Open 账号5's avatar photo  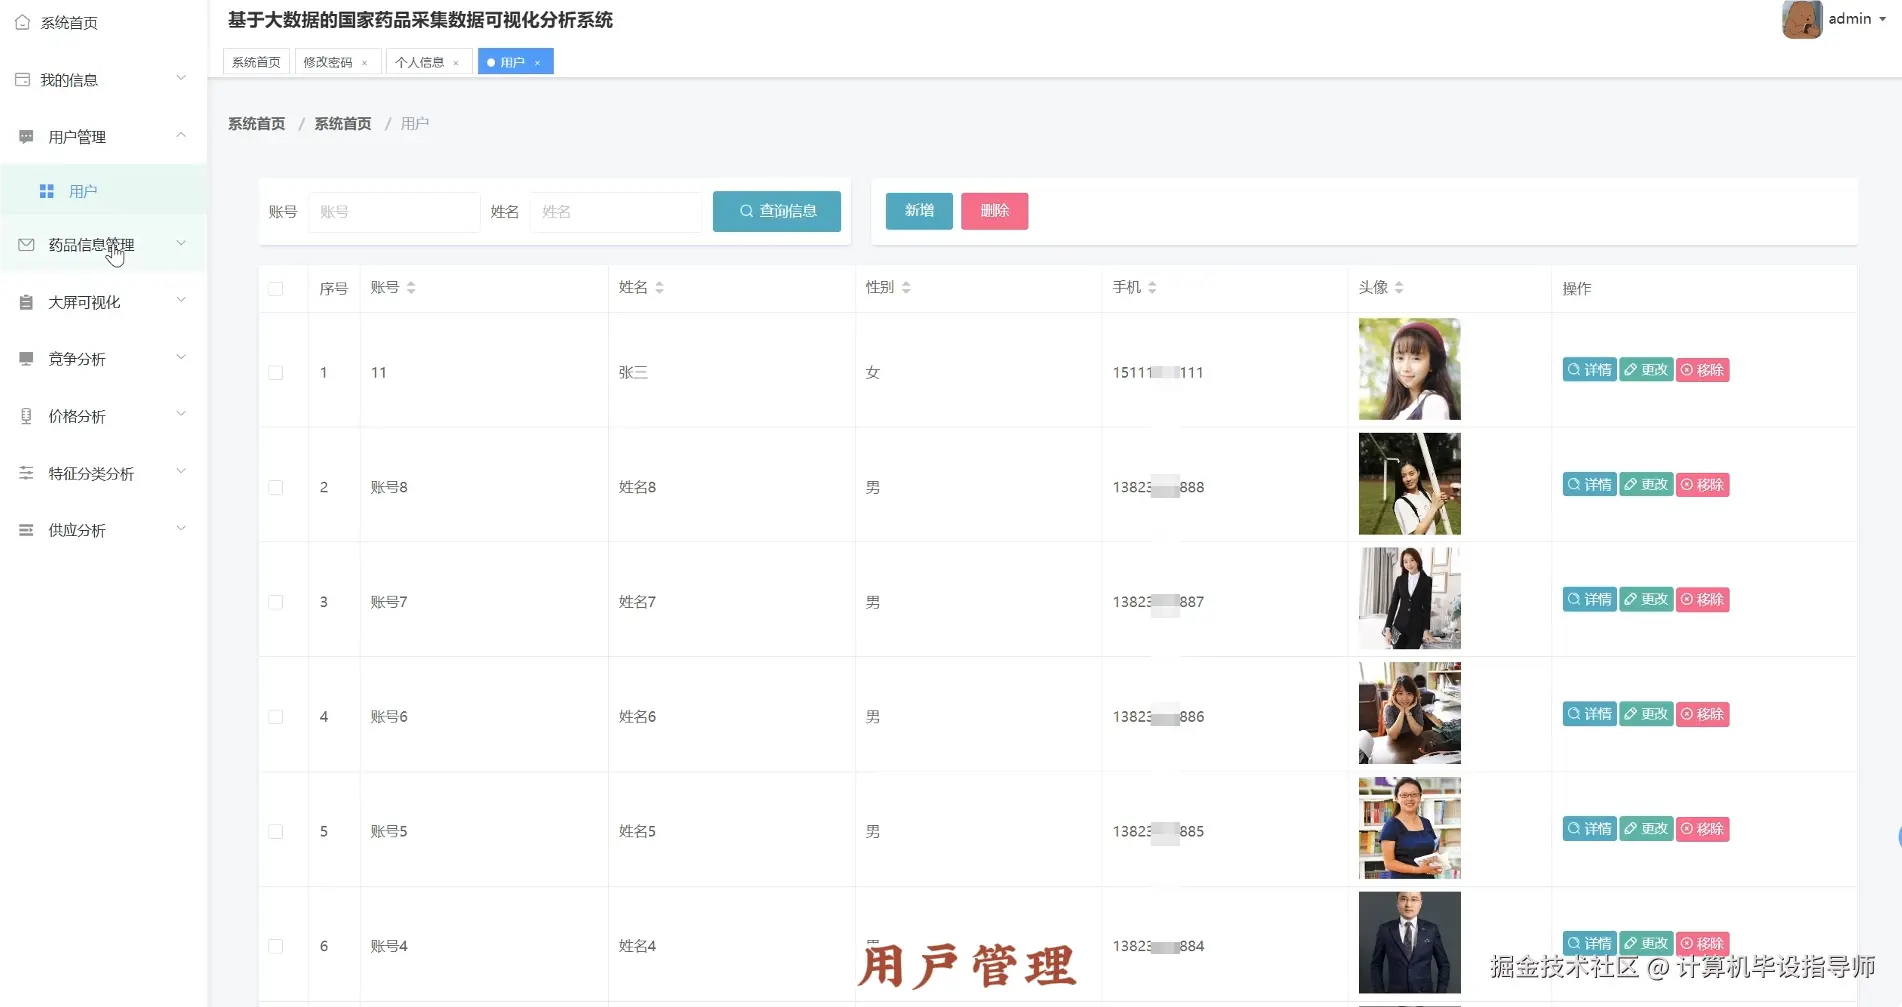tap(1409, 828)
